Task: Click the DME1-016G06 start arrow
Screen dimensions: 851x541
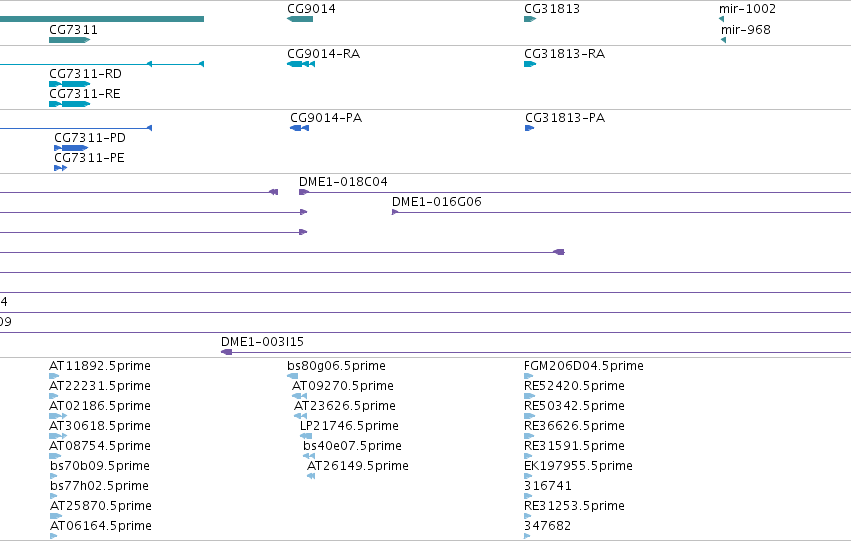Action: pos(395,212)
